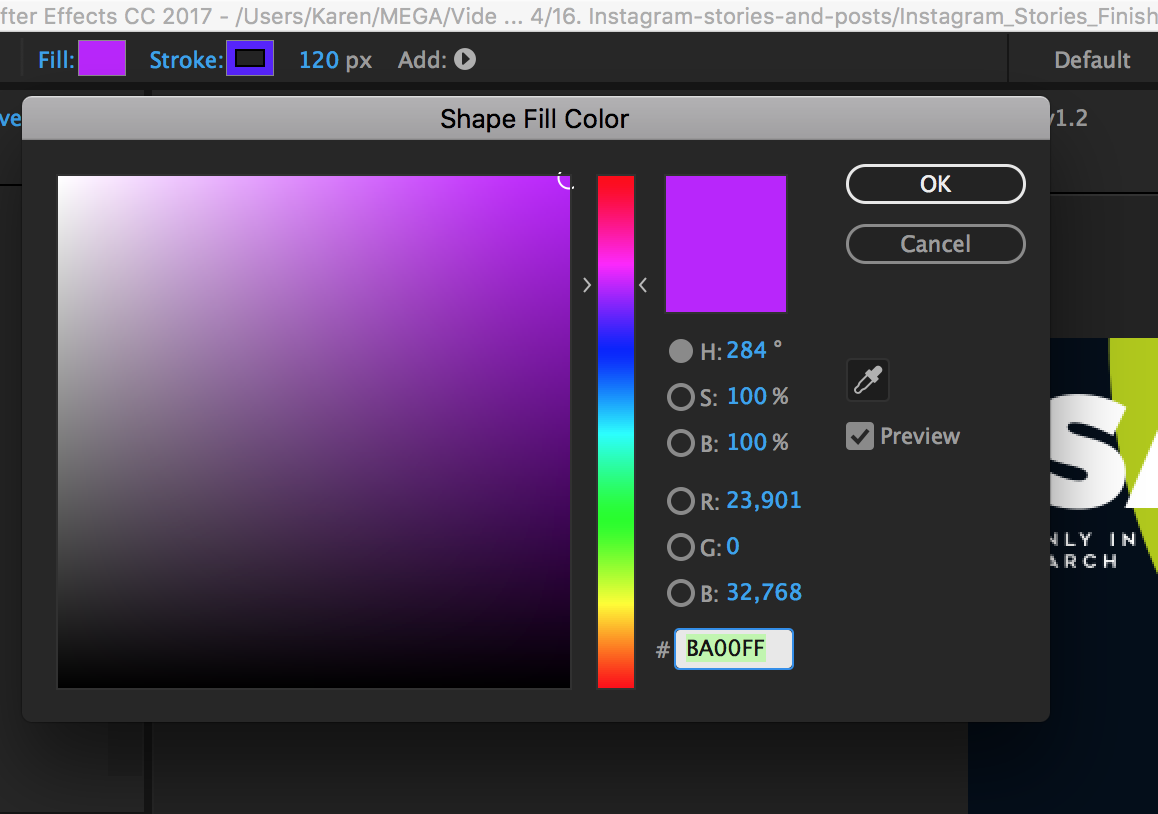
Task: Click the Fill label to open options
Action: pos(56,60)
